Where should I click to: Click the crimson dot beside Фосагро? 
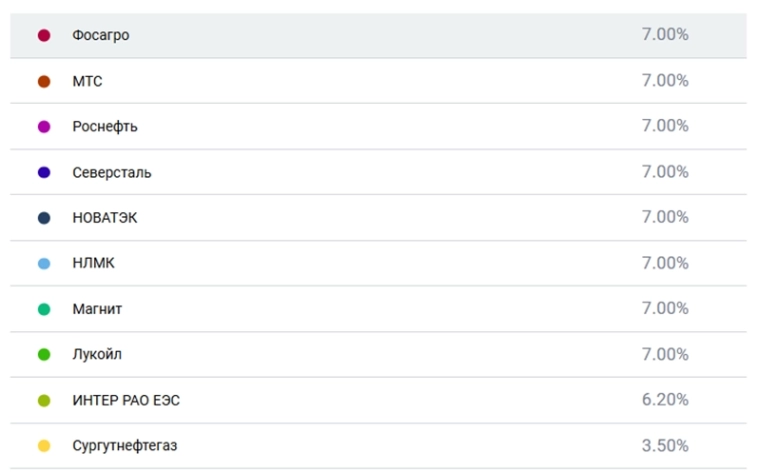point(44,36)
